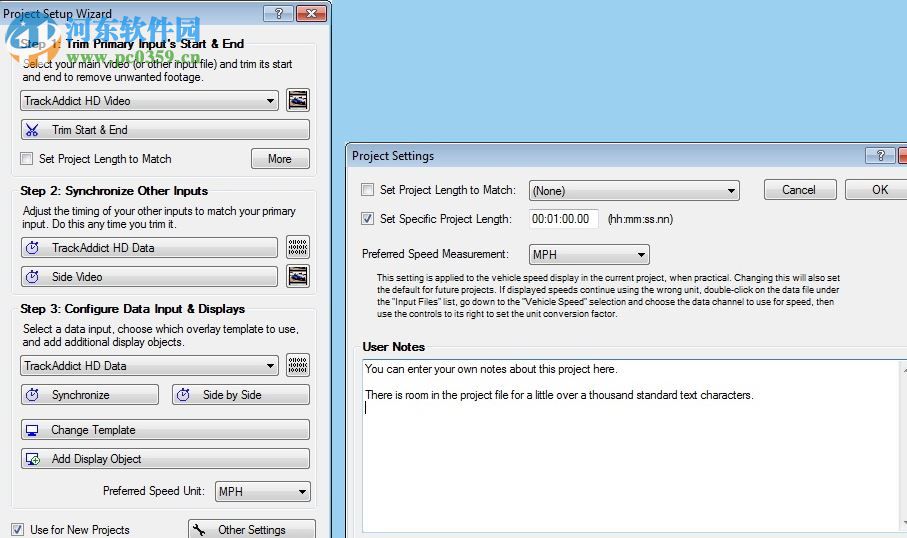Click the Synchronize button in Step 3
Screen dimensions: 907x538
click(90, 395)
